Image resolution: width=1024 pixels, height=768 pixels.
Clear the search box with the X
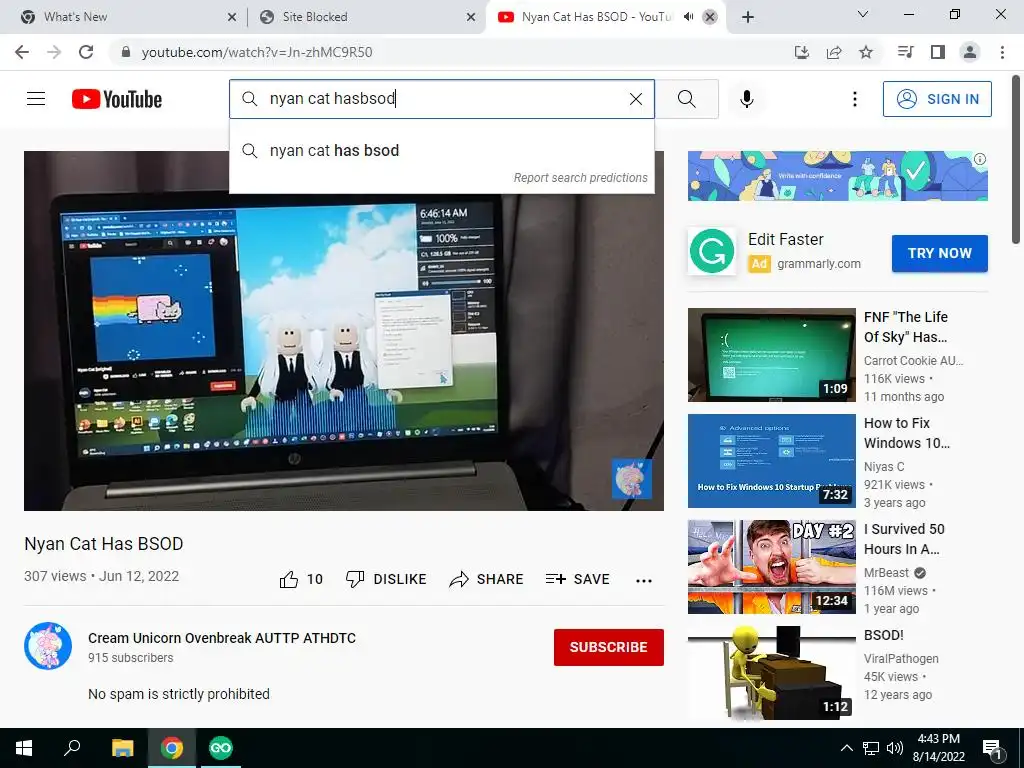click(x=635, y=99)
